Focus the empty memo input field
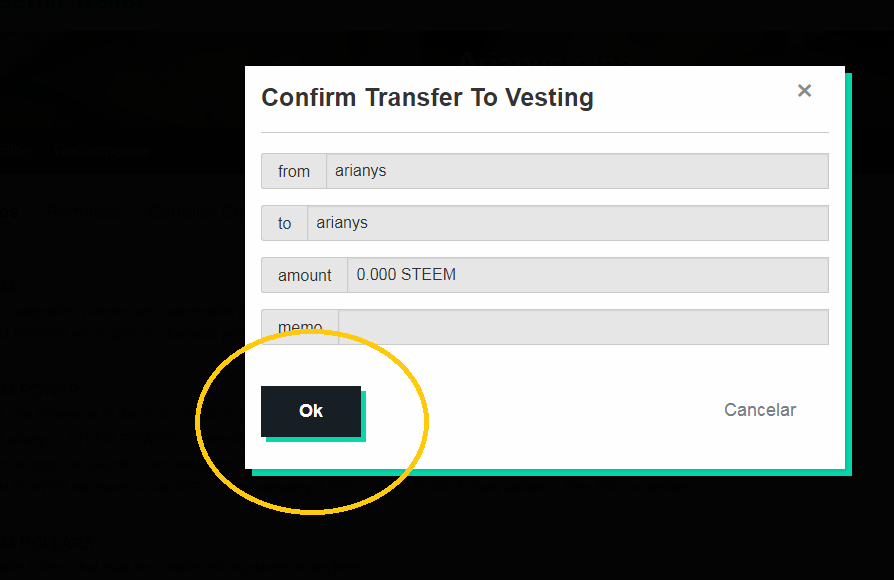894x580 pixels. click(583, 327)
